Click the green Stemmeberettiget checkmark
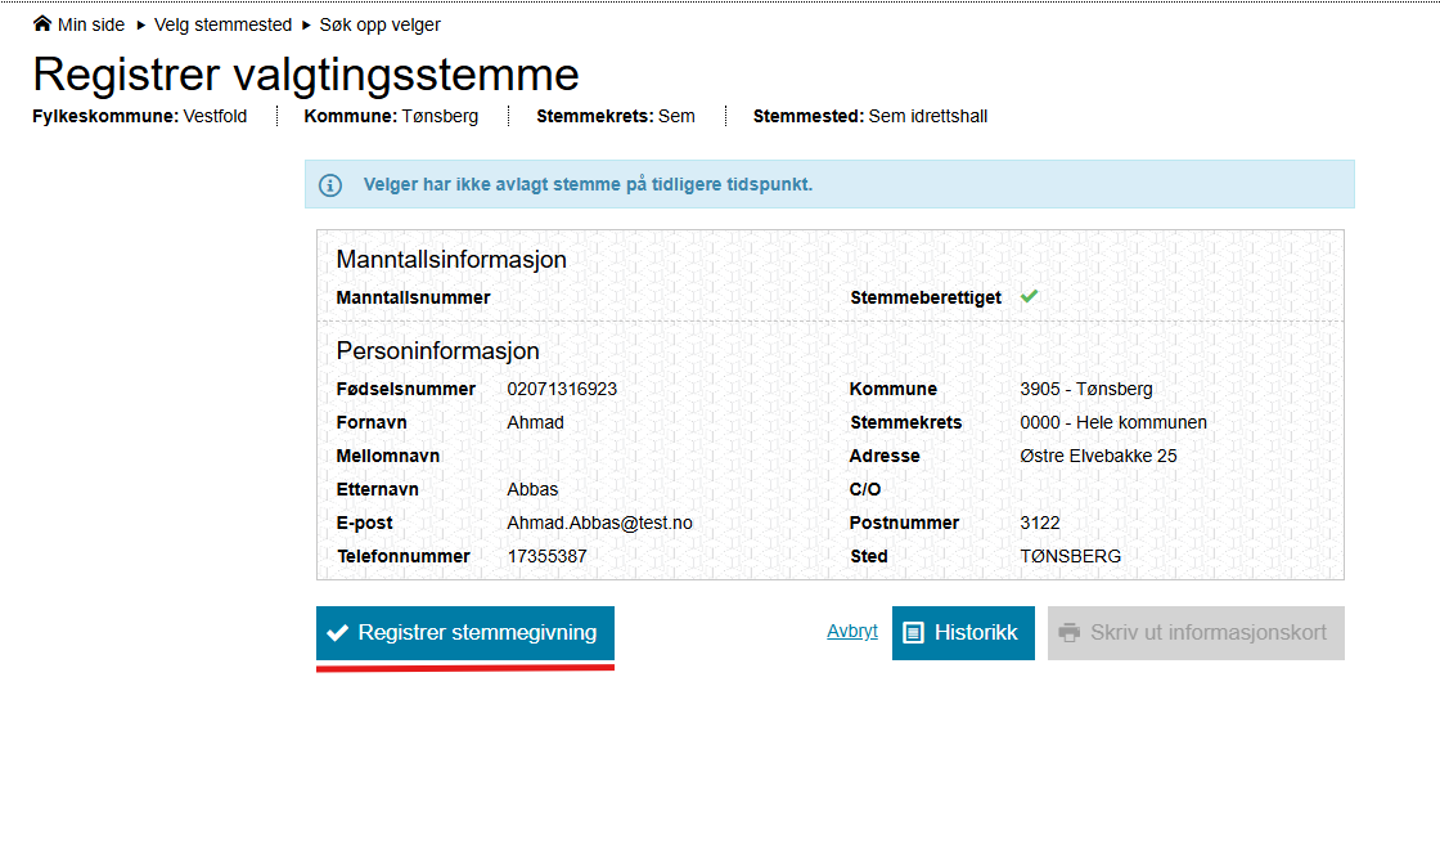Viewport: 1440px width, 842px height. pyautogui.click(x=1029, y=296)
